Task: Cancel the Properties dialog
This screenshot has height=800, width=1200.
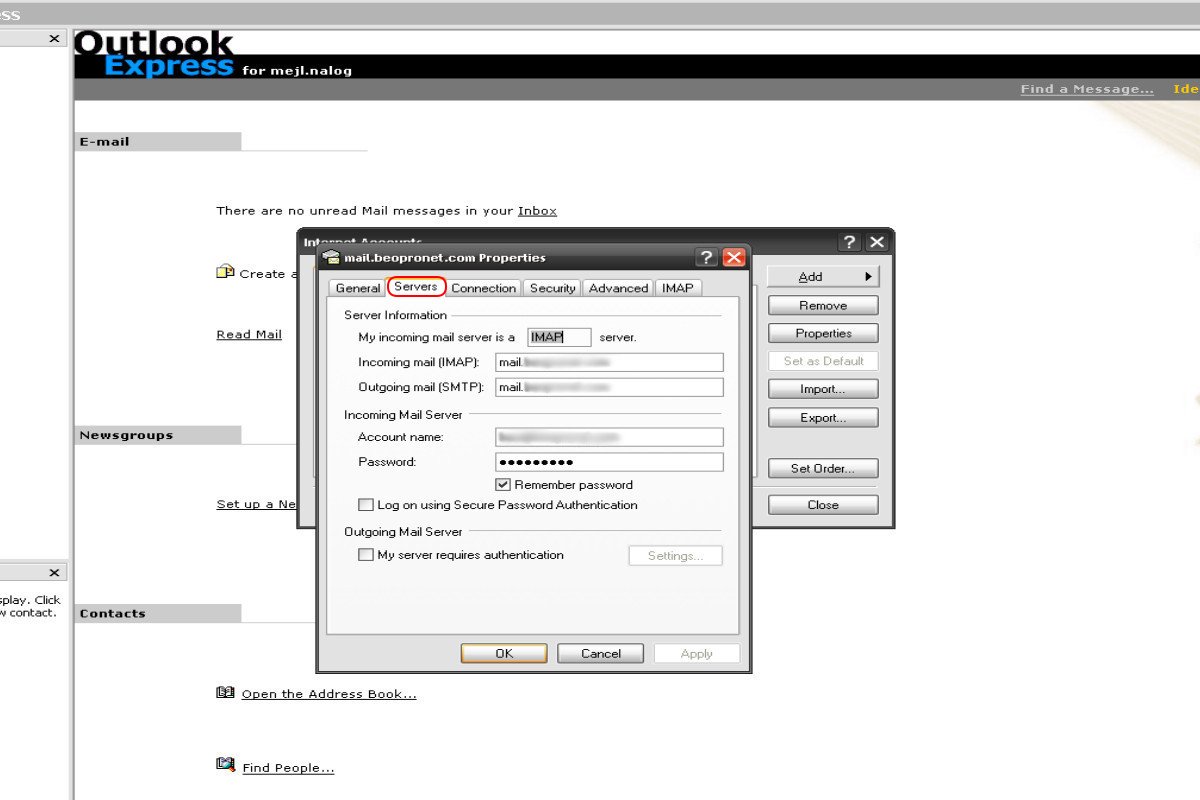Action: [x=601, y=653]
